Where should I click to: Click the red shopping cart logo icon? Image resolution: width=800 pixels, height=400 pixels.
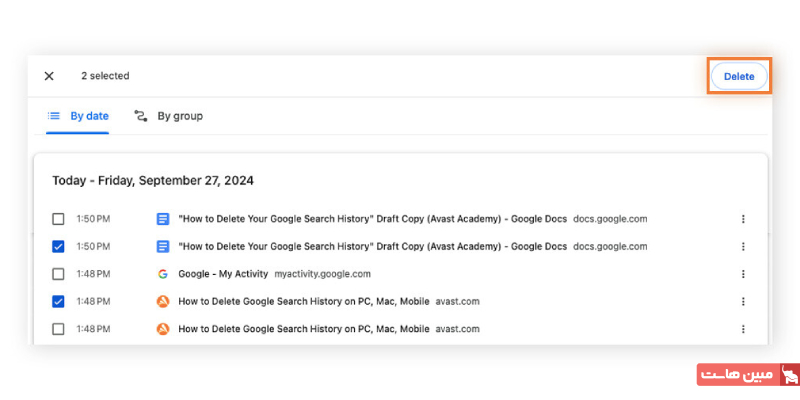(x=788, y=375)
